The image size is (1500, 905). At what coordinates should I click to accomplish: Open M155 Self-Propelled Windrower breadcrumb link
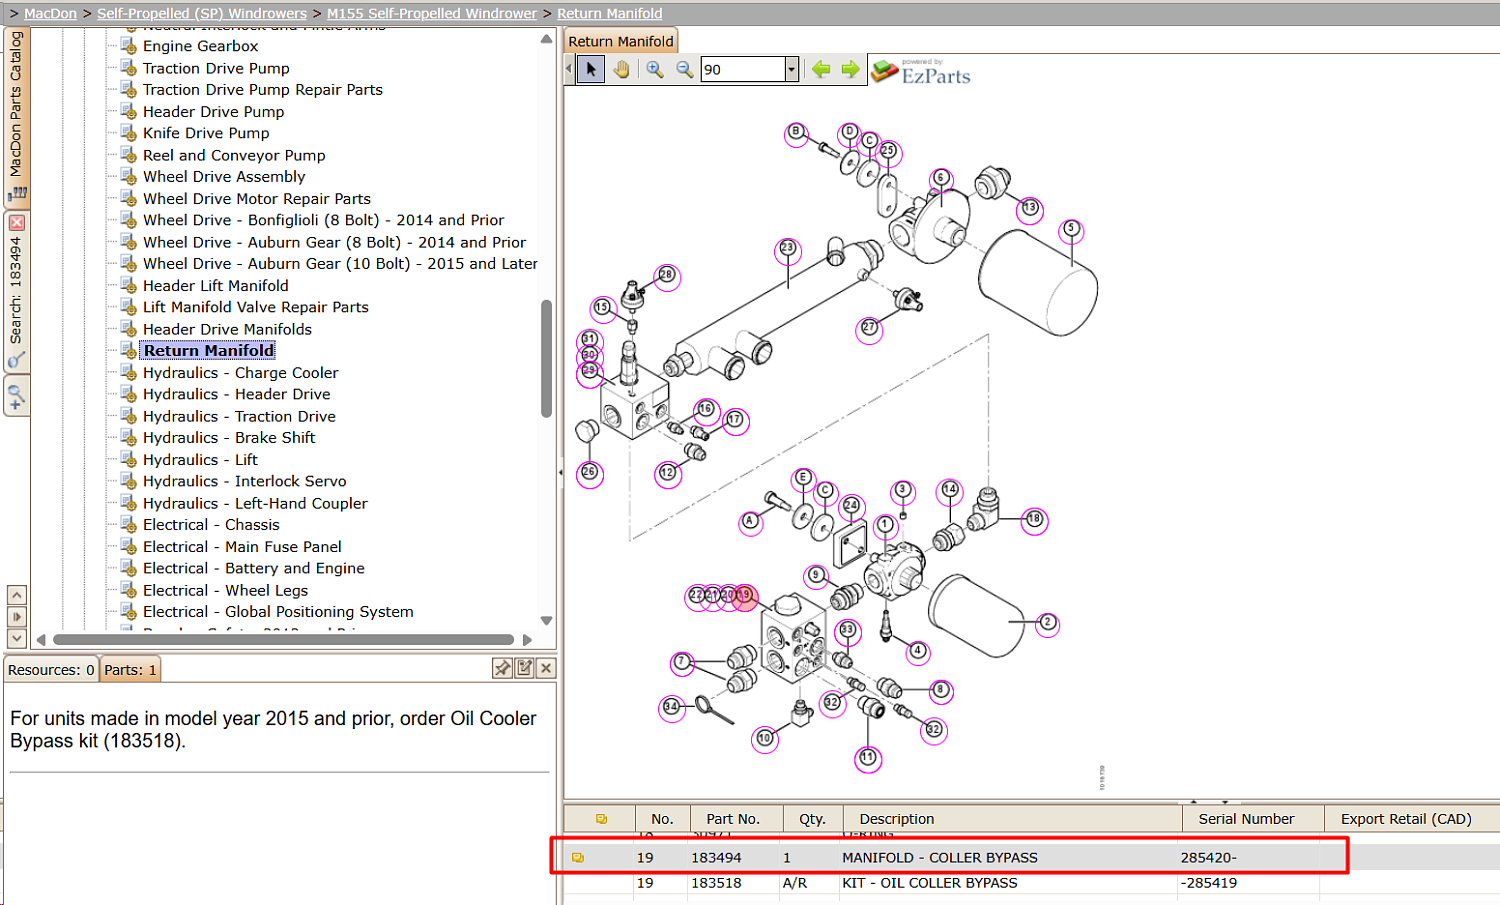pos(432,14)
